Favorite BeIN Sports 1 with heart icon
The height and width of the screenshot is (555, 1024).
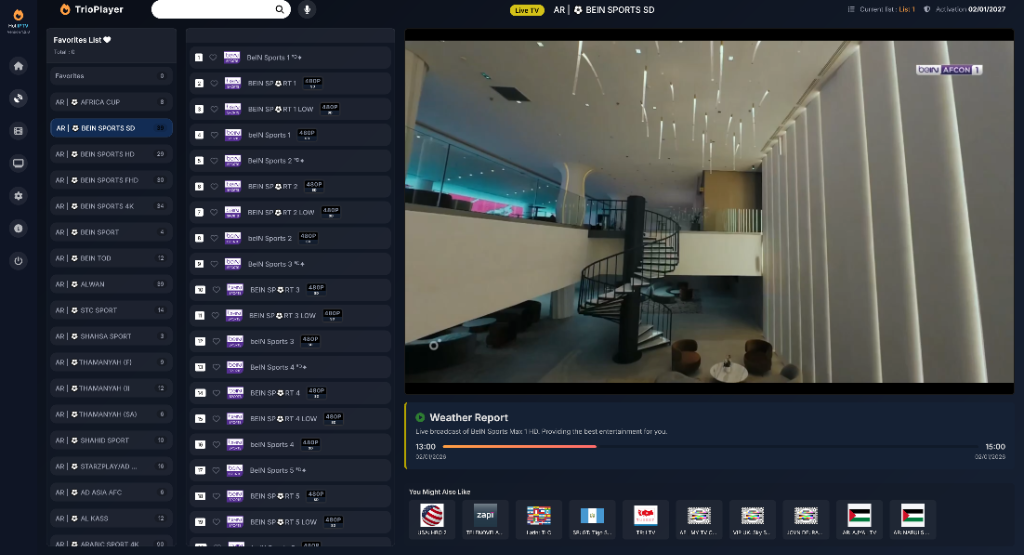pos(213,58)
